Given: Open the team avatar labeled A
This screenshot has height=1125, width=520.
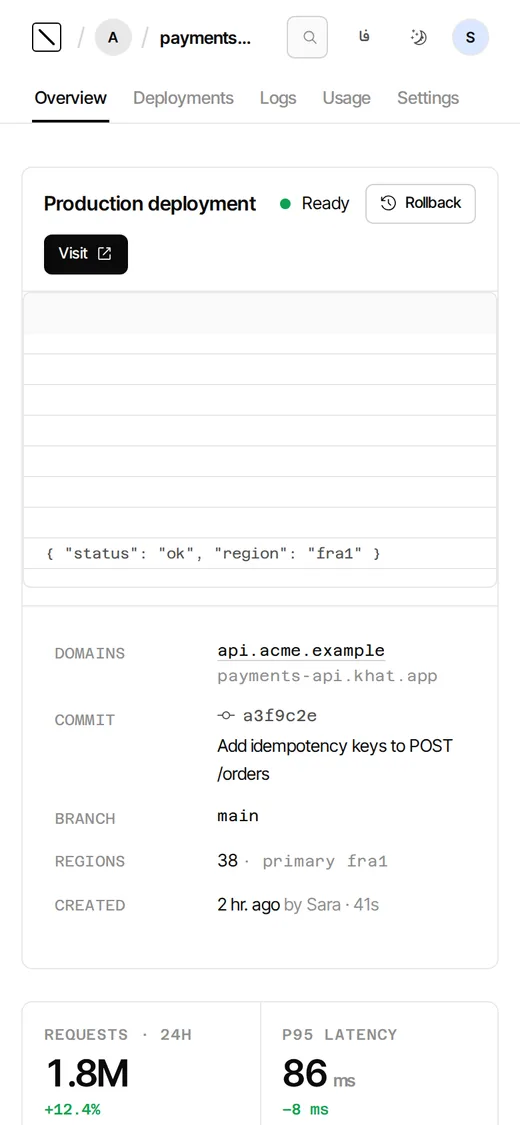Looking at the screenshot, I should coord(113,37).
